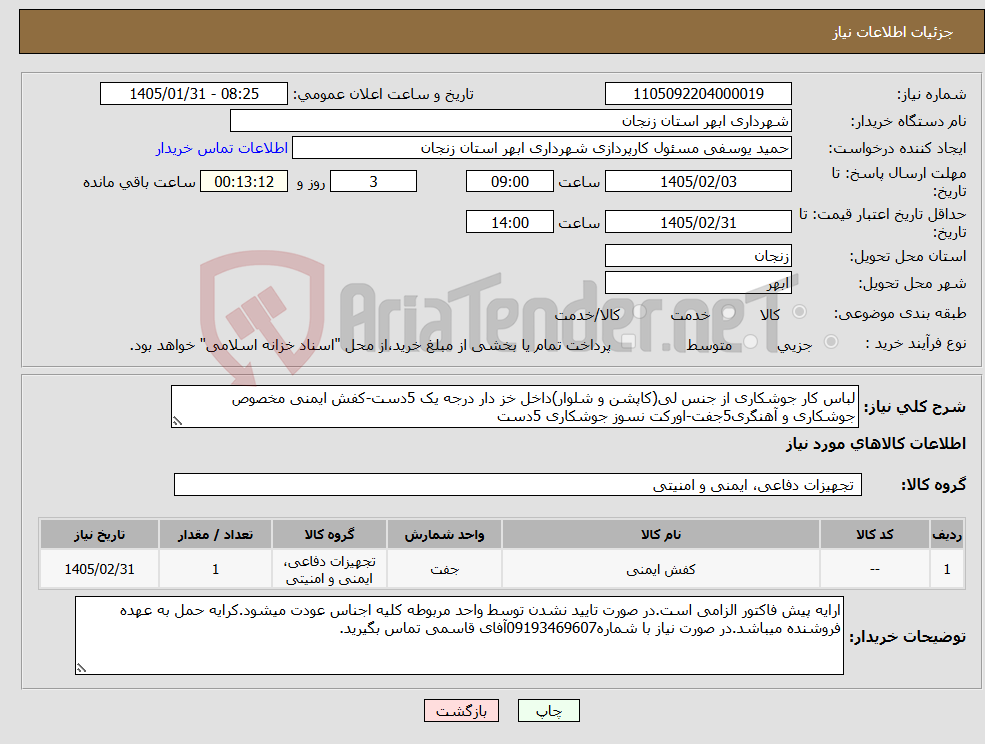This screenshot has height=744, width=985.
Task: Click the request creator name field
Action: click(x=541, y=148)
